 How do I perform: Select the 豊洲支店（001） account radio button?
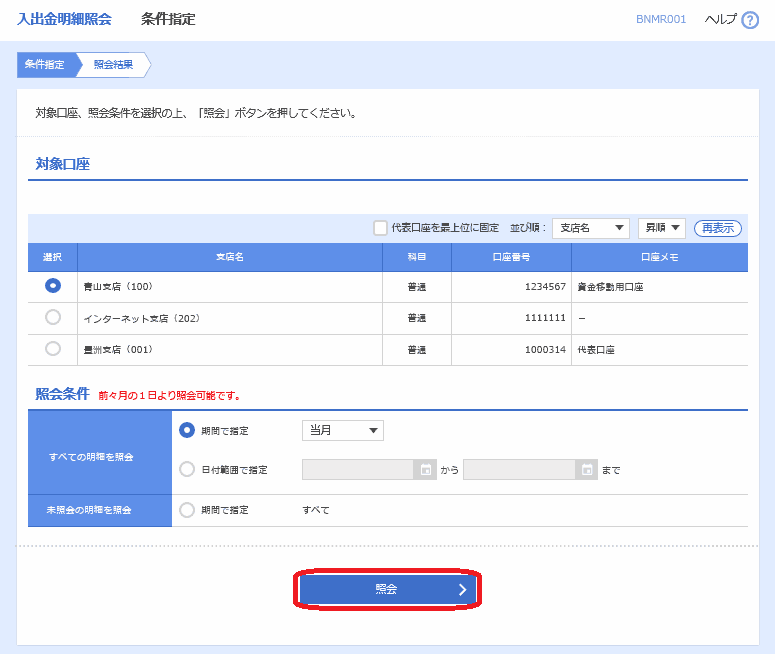(53, 349)
